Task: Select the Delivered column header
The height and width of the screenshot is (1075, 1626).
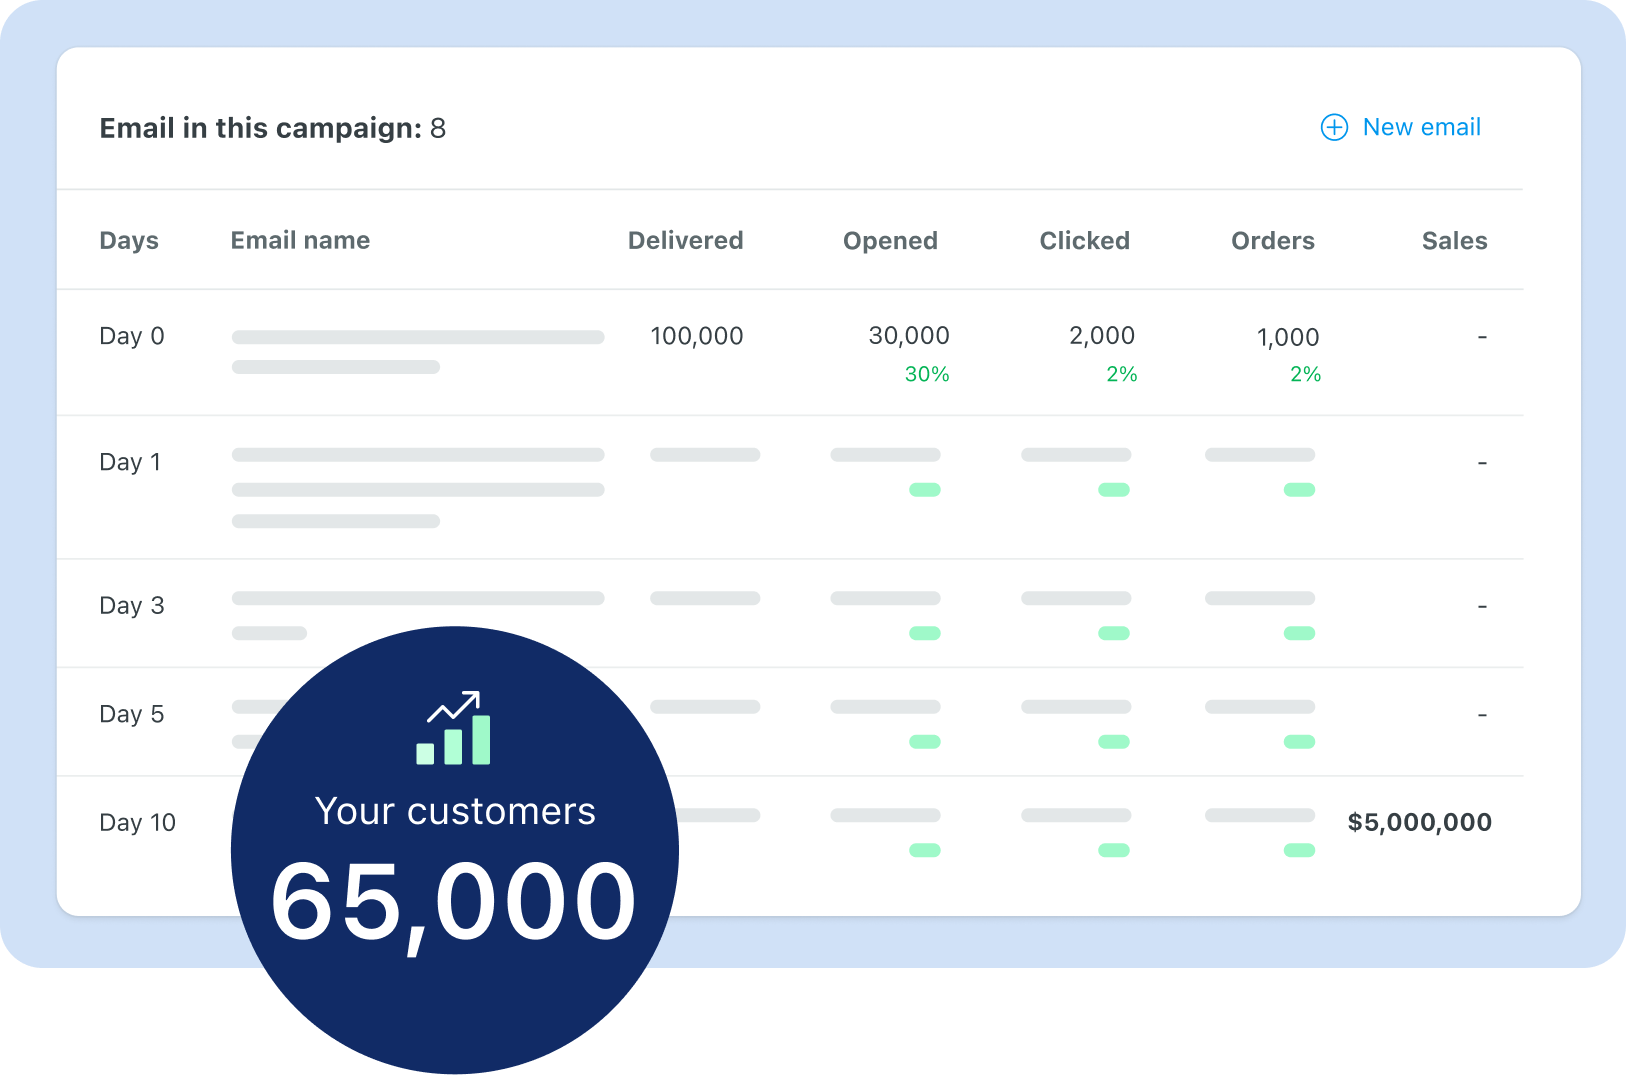Action: point(685,241)
